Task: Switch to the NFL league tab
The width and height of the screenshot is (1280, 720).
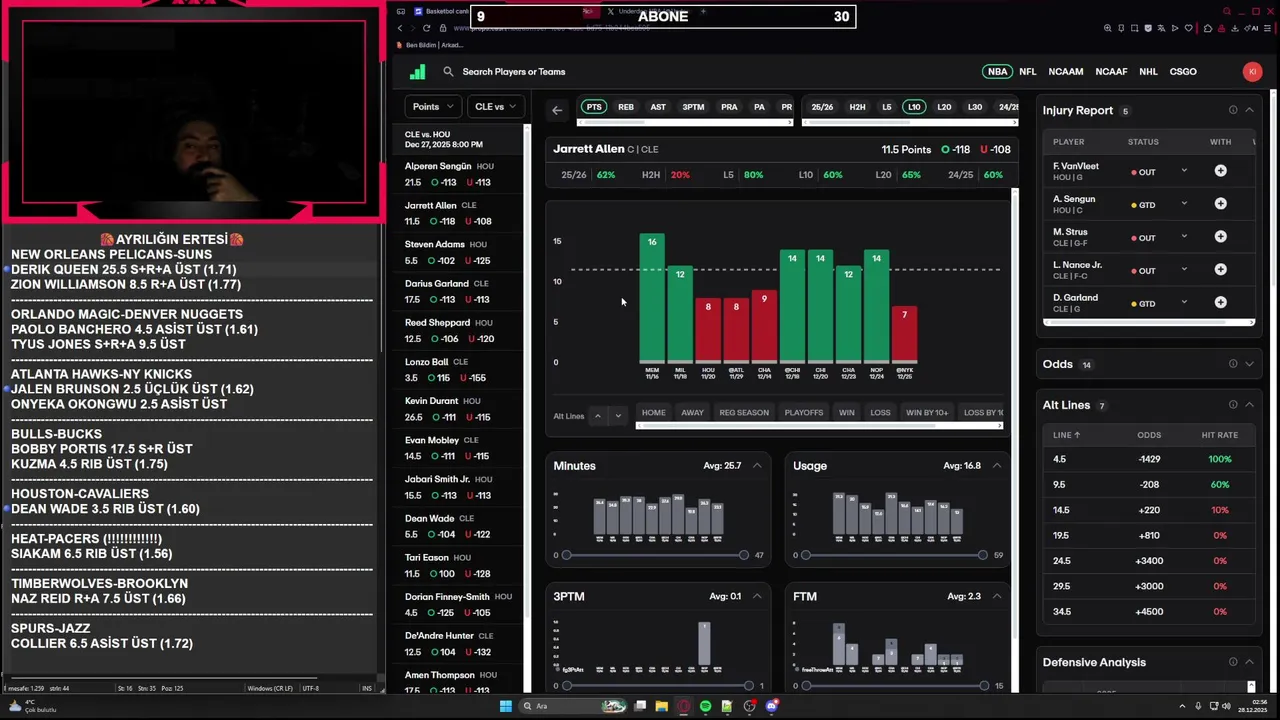Action: (1028, 72)
